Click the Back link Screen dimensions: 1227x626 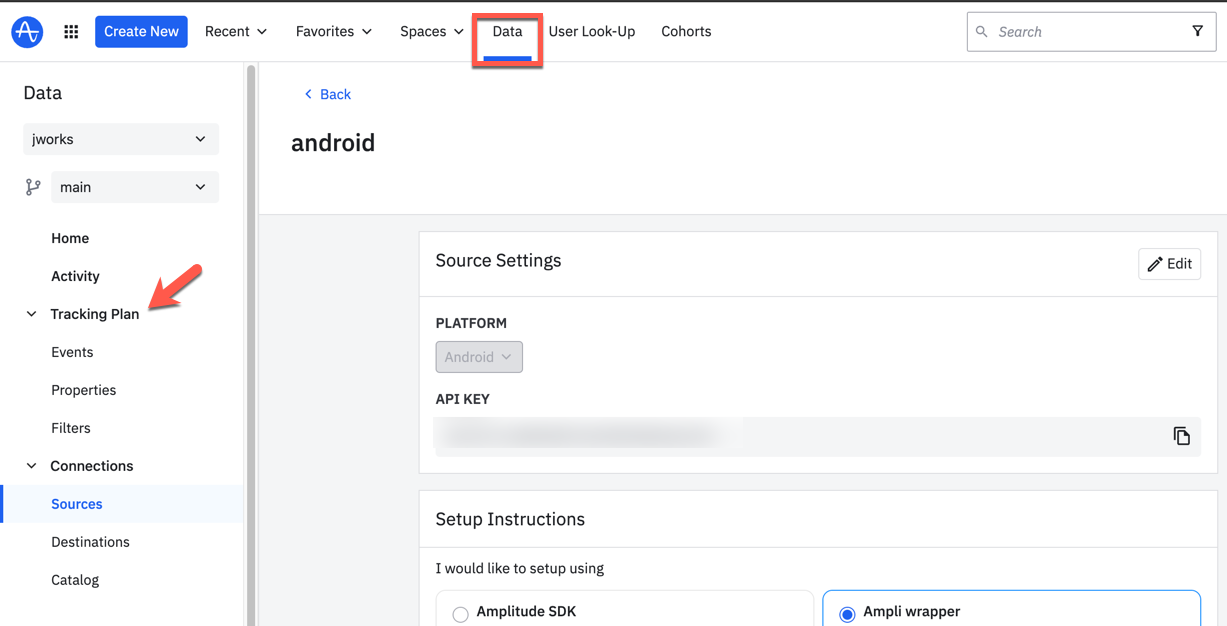click(x=327, y=94)
